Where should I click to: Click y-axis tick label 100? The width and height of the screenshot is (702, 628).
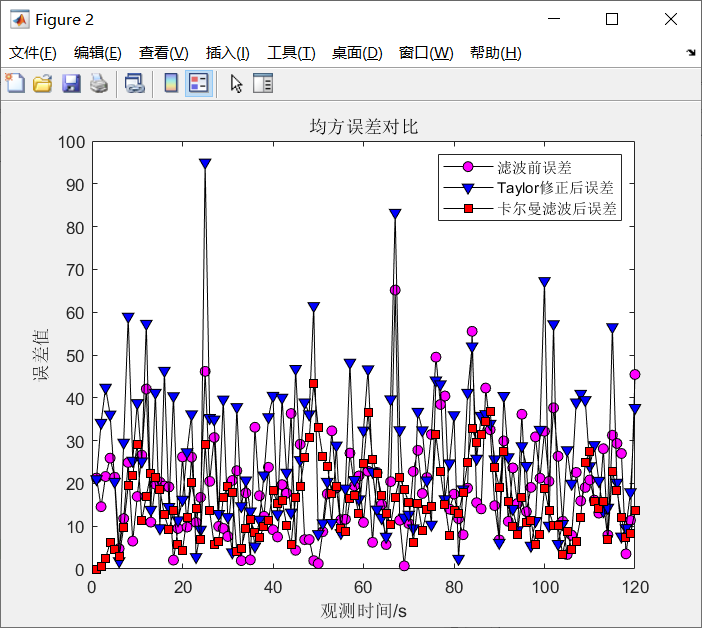(x=72, y=142)
